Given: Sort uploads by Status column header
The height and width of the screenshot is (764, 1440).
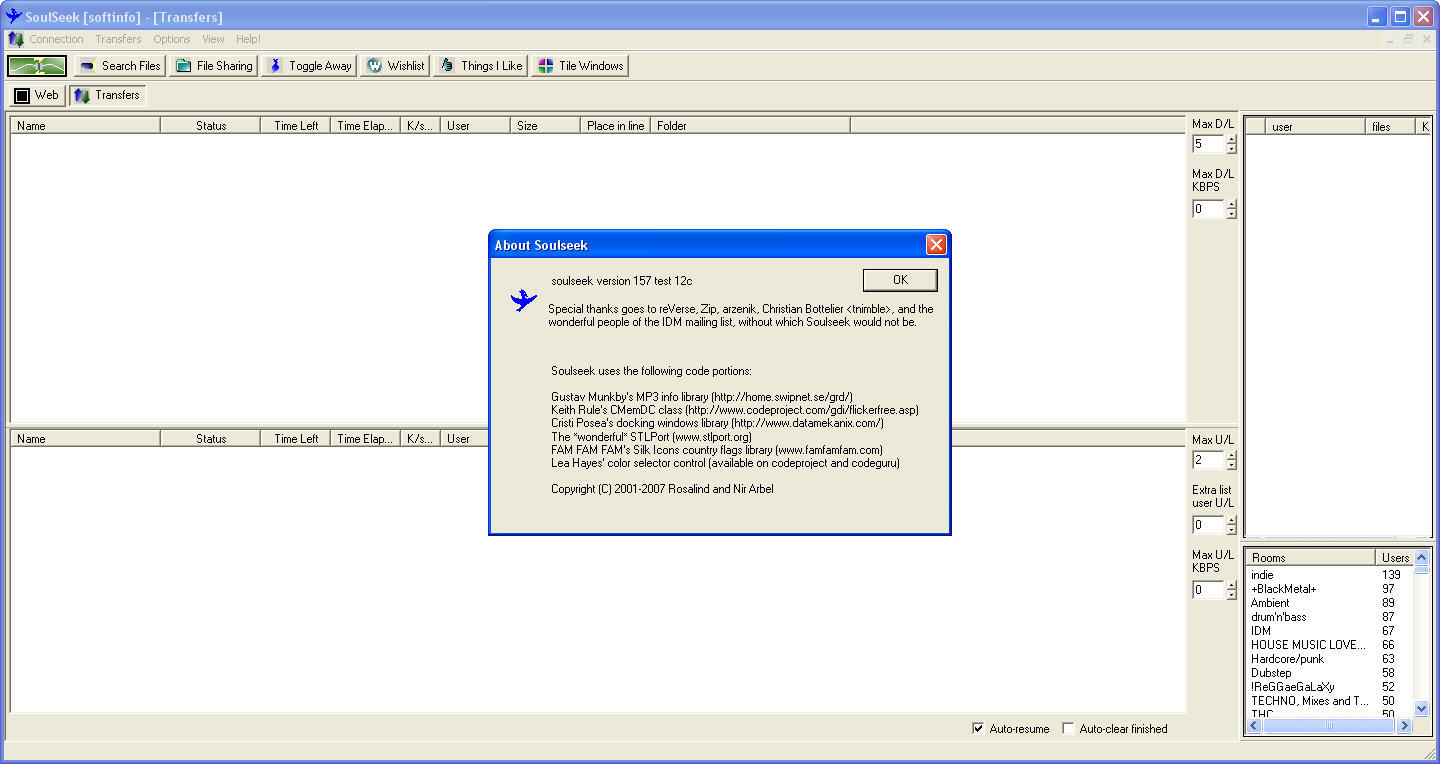Looking at the screenshot, I should pyautogui.click(x=210, y=438).
